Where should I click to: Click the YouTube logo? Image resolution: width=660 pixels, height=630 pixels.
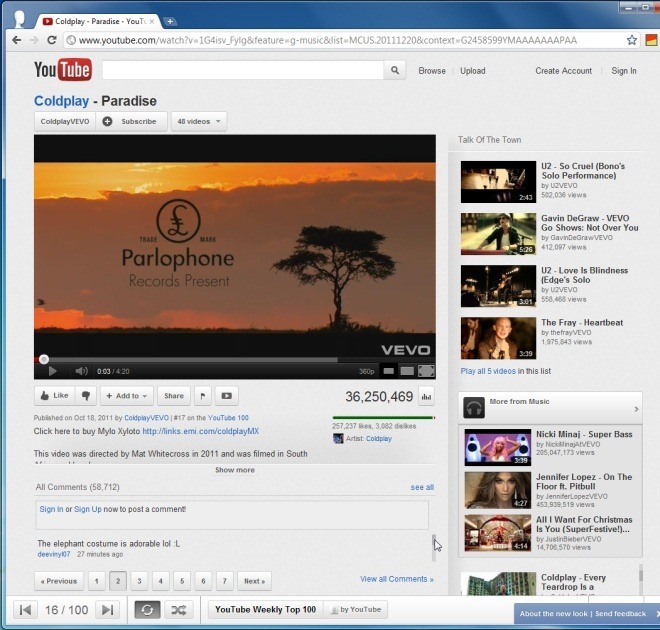point(63,70)
